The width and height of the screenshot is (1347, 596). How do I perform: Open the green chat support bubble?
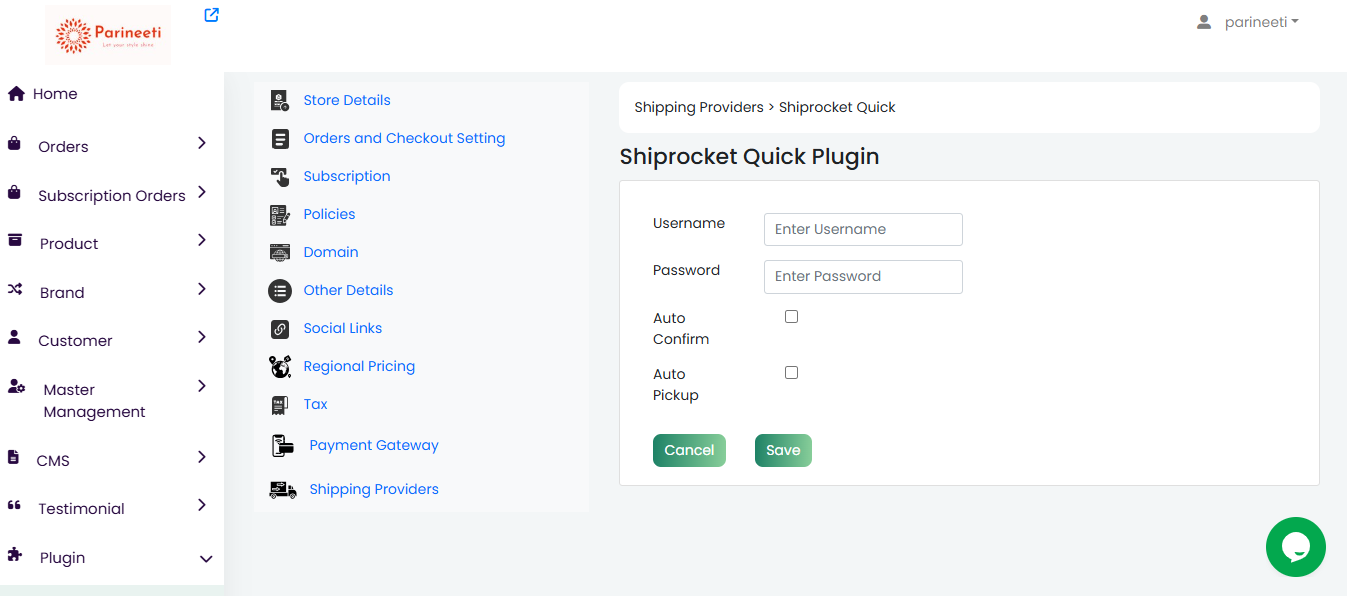pyautogui.click(x=1295, y=547)
